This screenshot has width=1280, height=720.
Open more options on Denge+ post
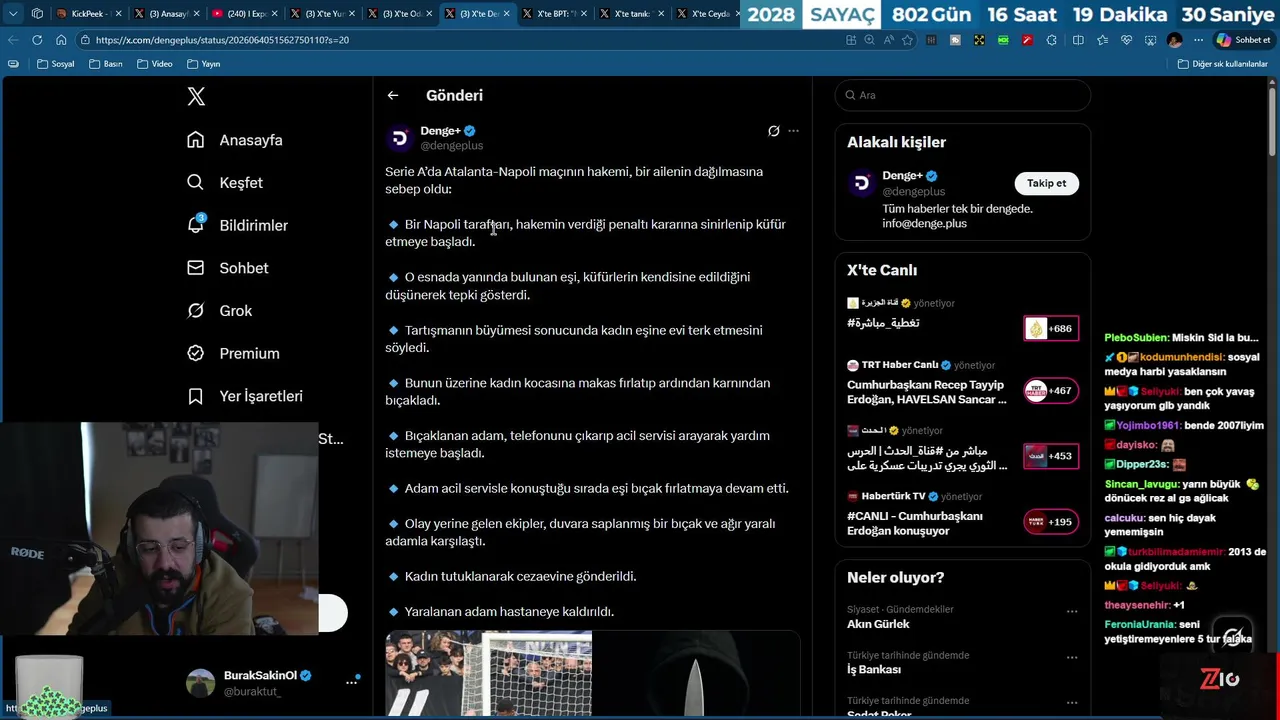(793, 131)
